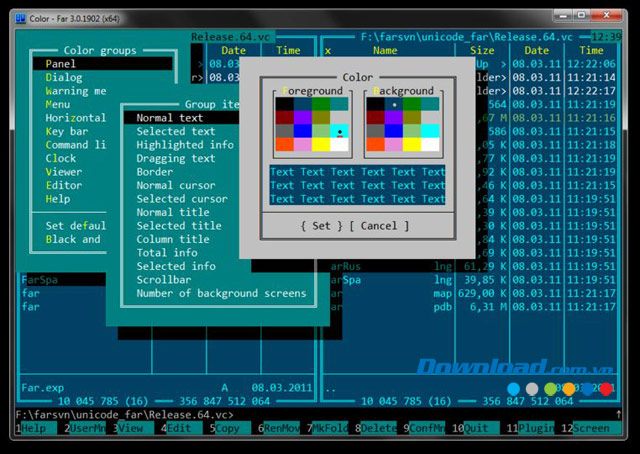This screenshot has width=640, height=454.
Task: Cancel the Color dialog
Action: click(379, 226)
